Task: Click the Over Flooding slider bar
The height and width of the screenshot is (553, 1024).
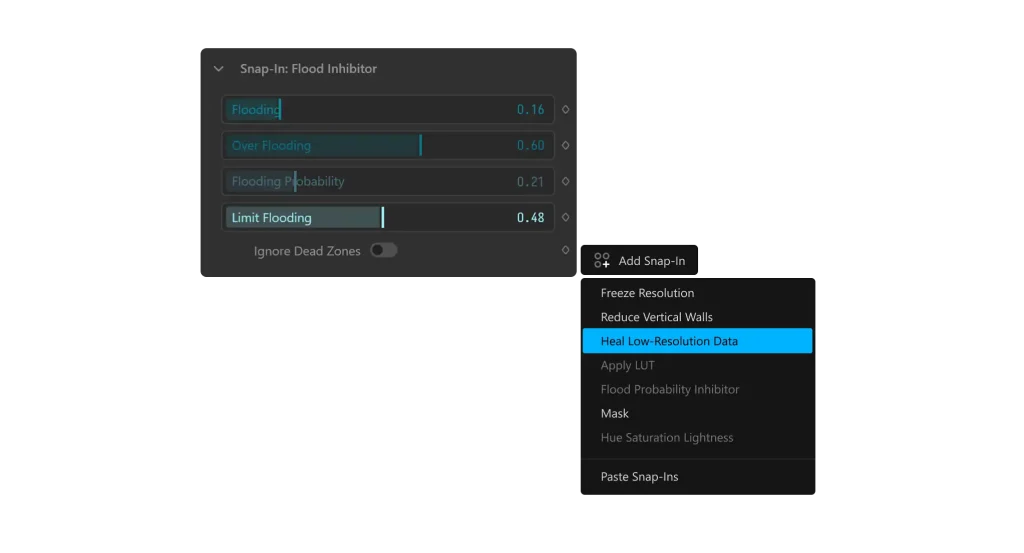Action: [387, 146]
